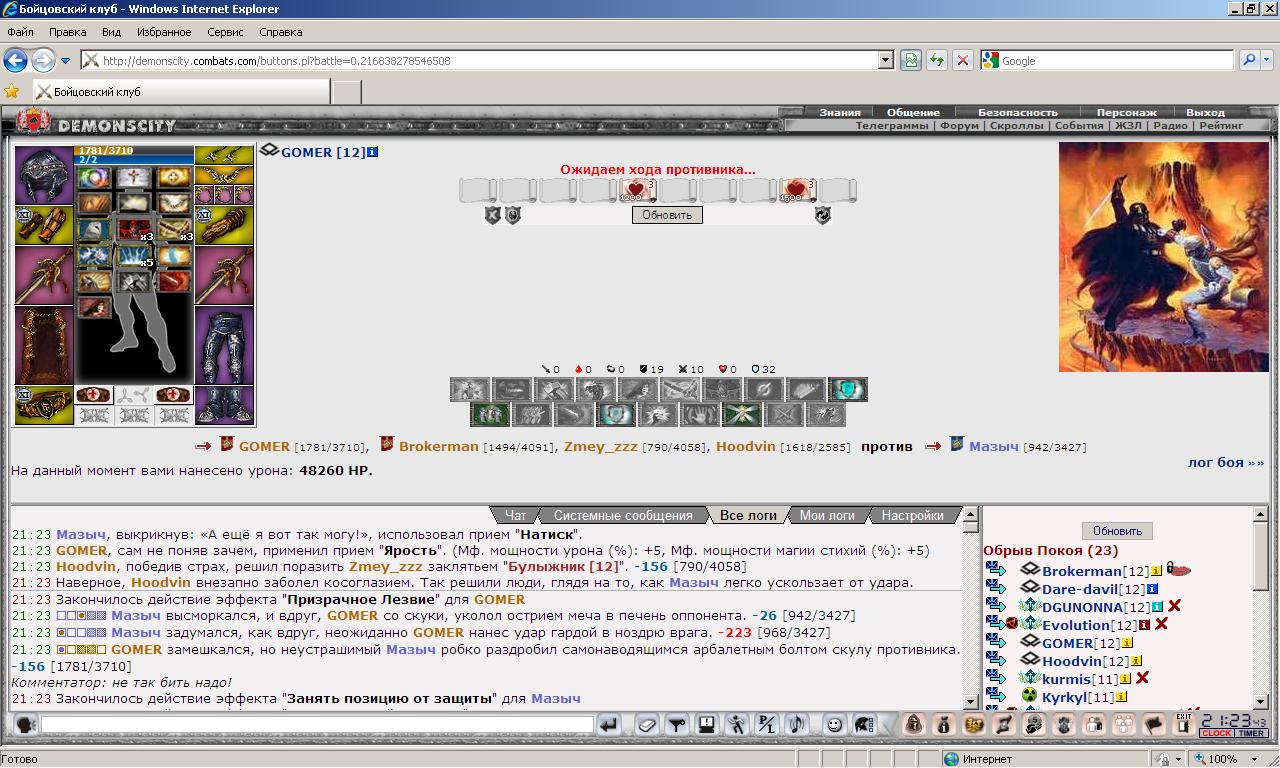Image resolution: width=1280 pixels, height=768 pixels.
Task: Click the eraser clear-chat icon
Action: pyautogui.click(x=647, y=725)
